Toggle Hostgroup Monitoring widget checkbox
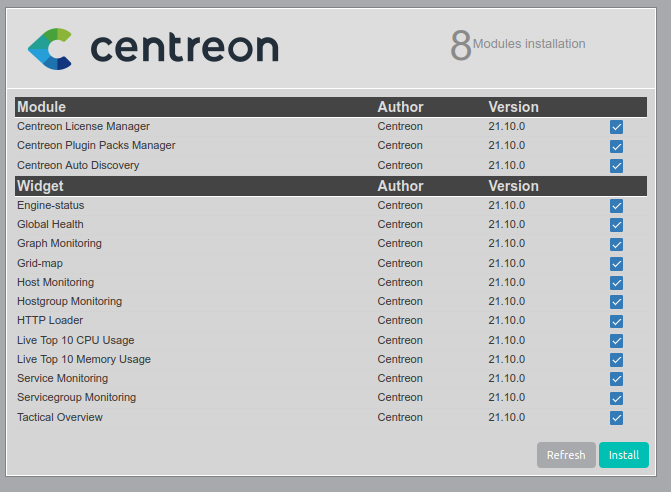The height and width of the screenshot is (492, 671). tap(616, 302)
